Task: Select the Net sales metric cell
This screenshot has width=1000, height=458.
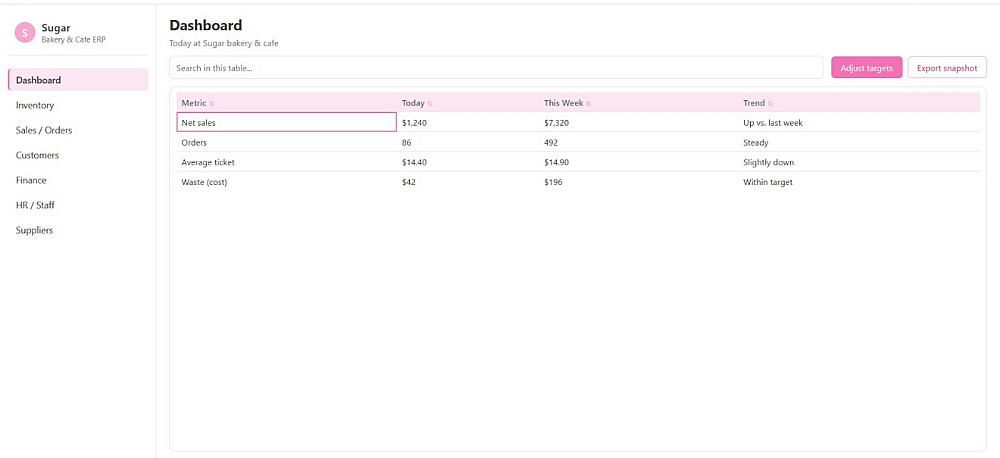Action: (x=286, y=122)
